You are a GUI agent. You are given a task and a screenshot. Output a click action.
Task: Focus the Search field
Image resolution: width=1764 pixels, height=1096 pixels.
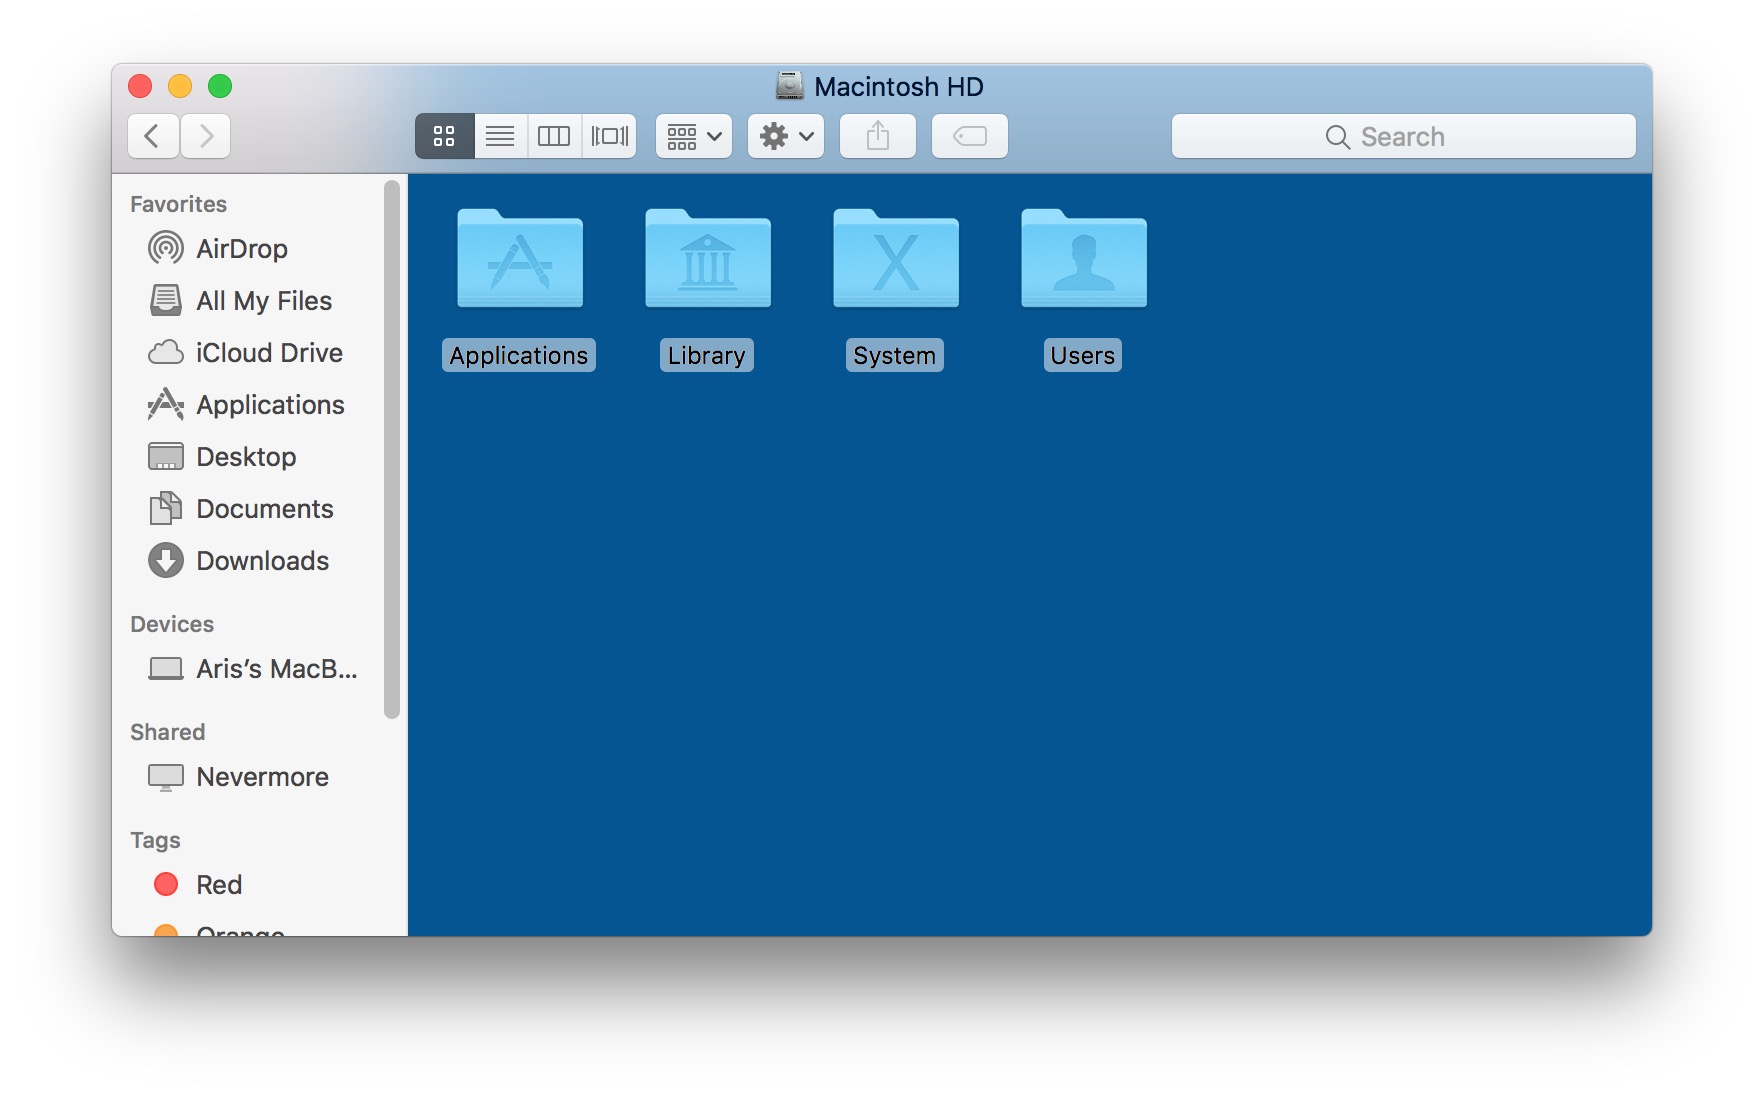tap(1404, 136)
